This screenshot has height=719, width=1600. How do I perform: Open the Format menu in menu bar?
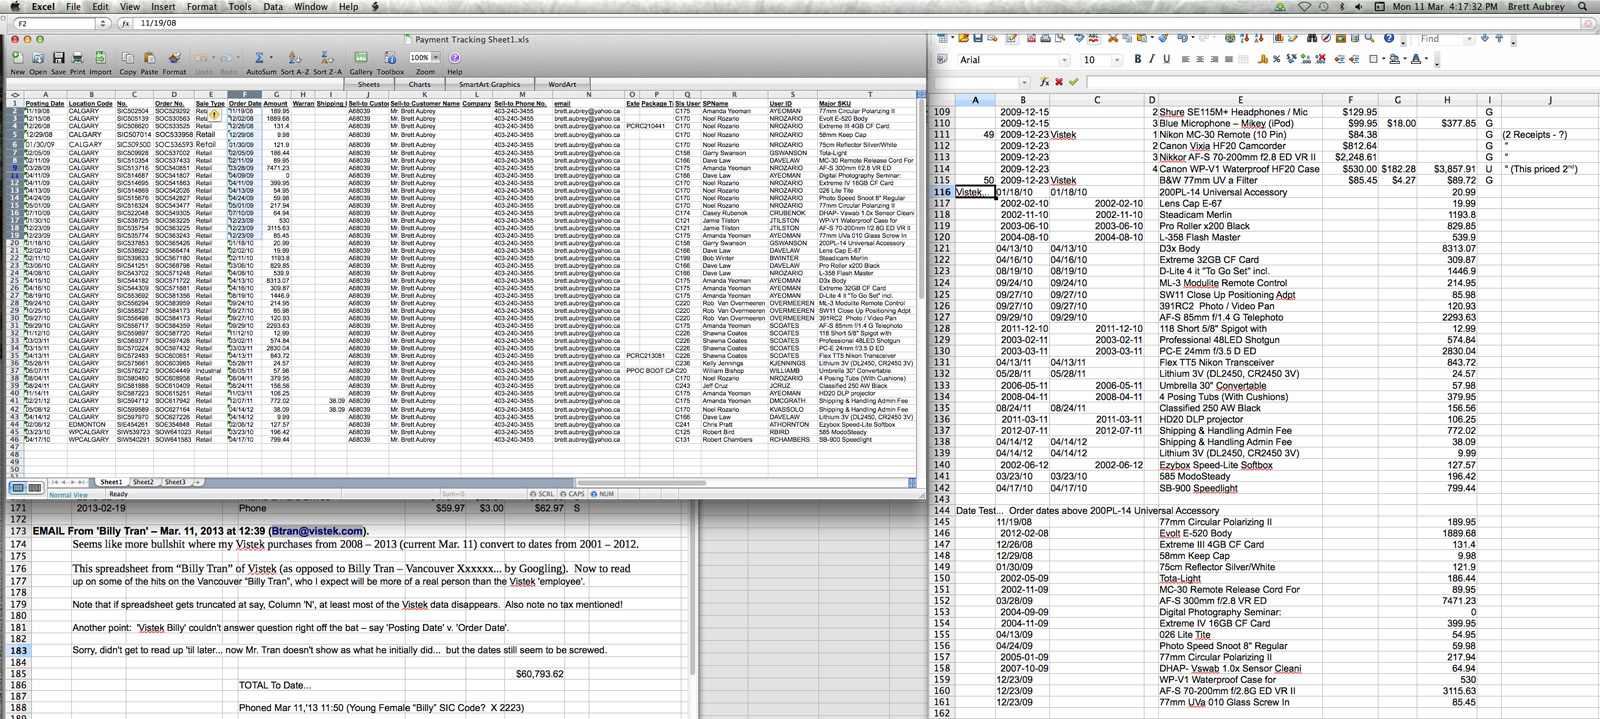click(201, 7)
